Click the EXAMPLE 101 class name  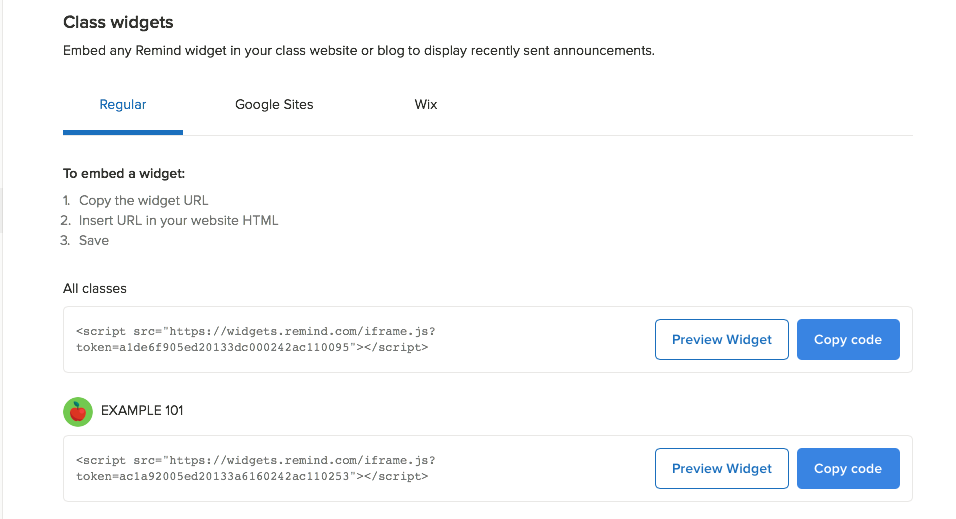click(x=142, y=411)
